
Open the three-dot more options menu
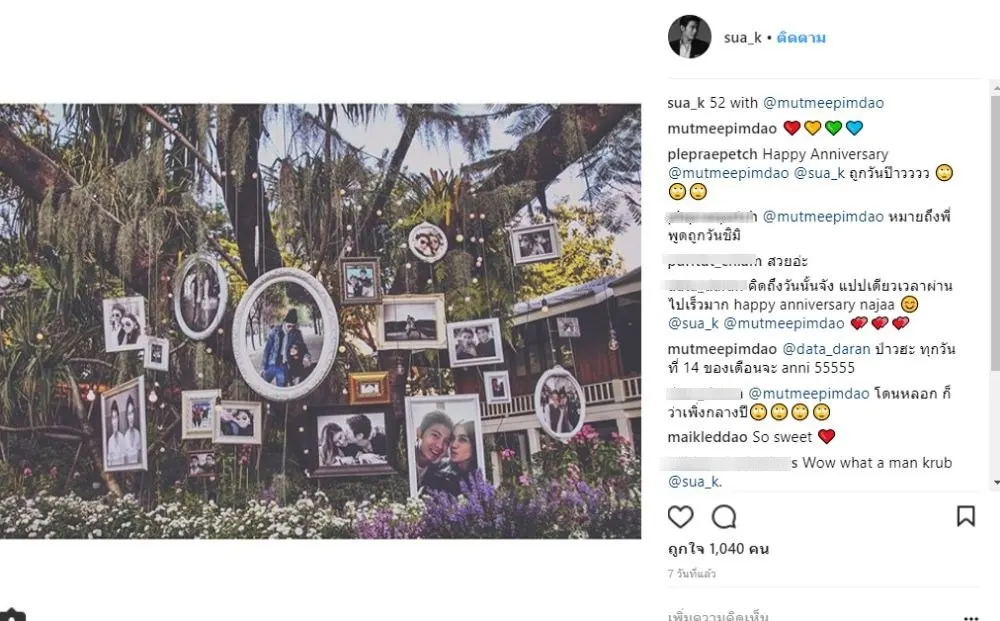970,616
